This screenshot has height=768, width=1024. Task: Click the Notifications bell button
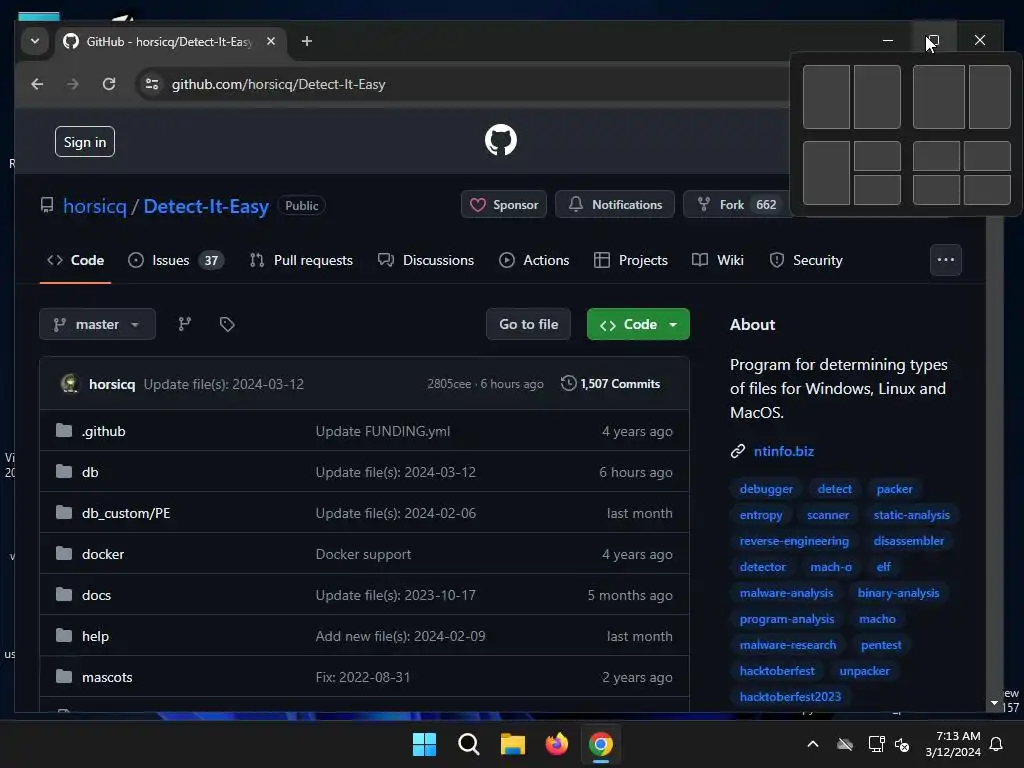[x=615, y=205]
